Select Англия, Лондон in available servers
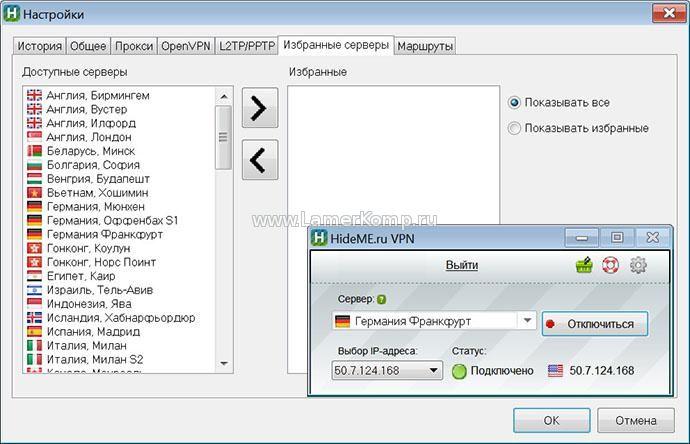 [89, 137]
